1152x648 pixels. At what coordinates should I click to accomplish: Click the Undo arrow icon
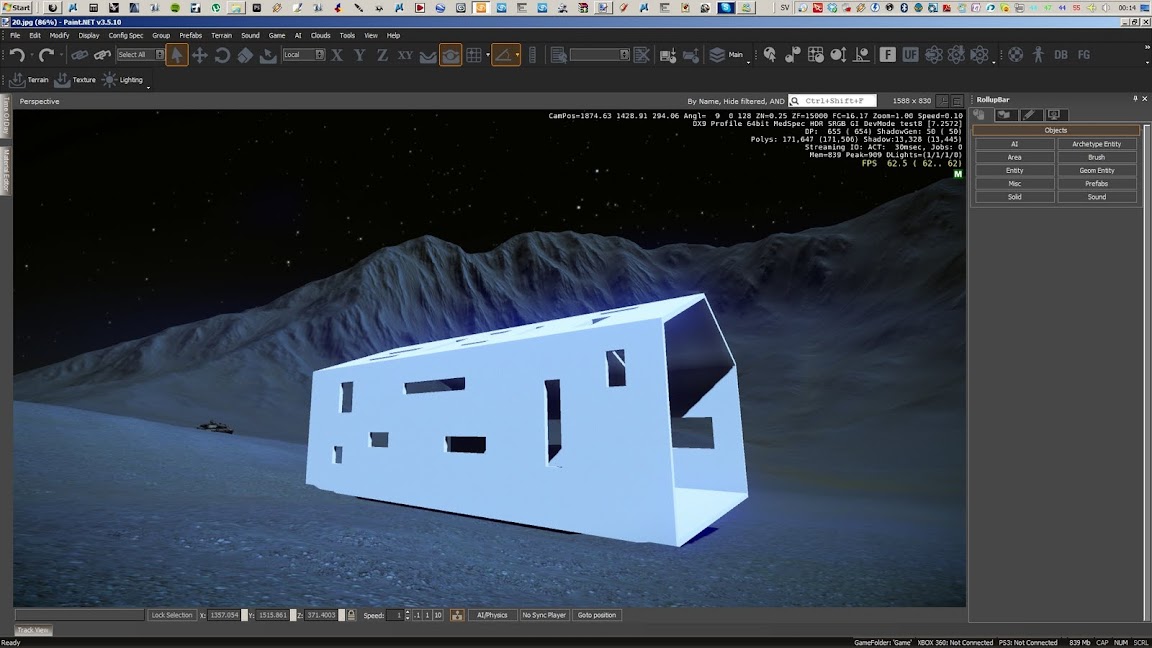(17, 55)
